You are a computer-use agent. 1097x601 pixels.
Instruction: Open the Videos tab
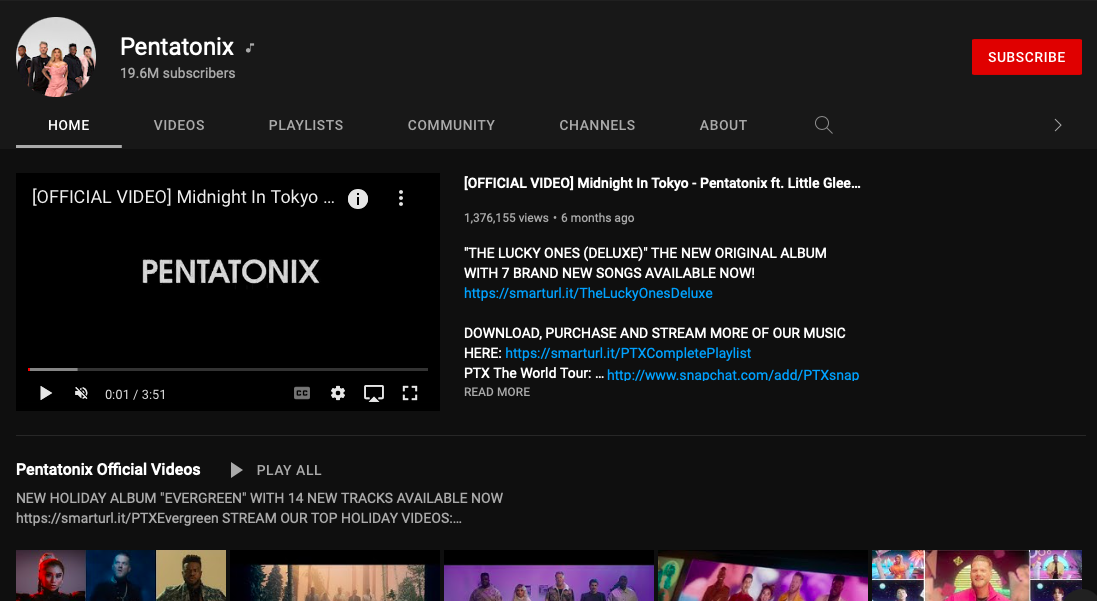(x=179, y=125)
